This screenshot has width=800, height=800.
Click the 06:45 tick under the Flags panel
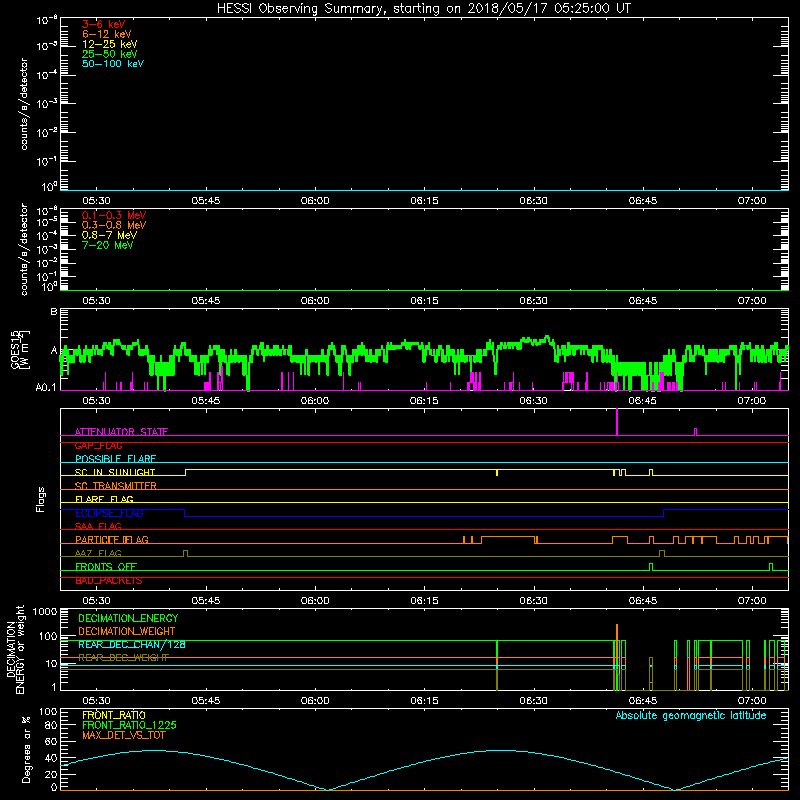coord(643,601)
